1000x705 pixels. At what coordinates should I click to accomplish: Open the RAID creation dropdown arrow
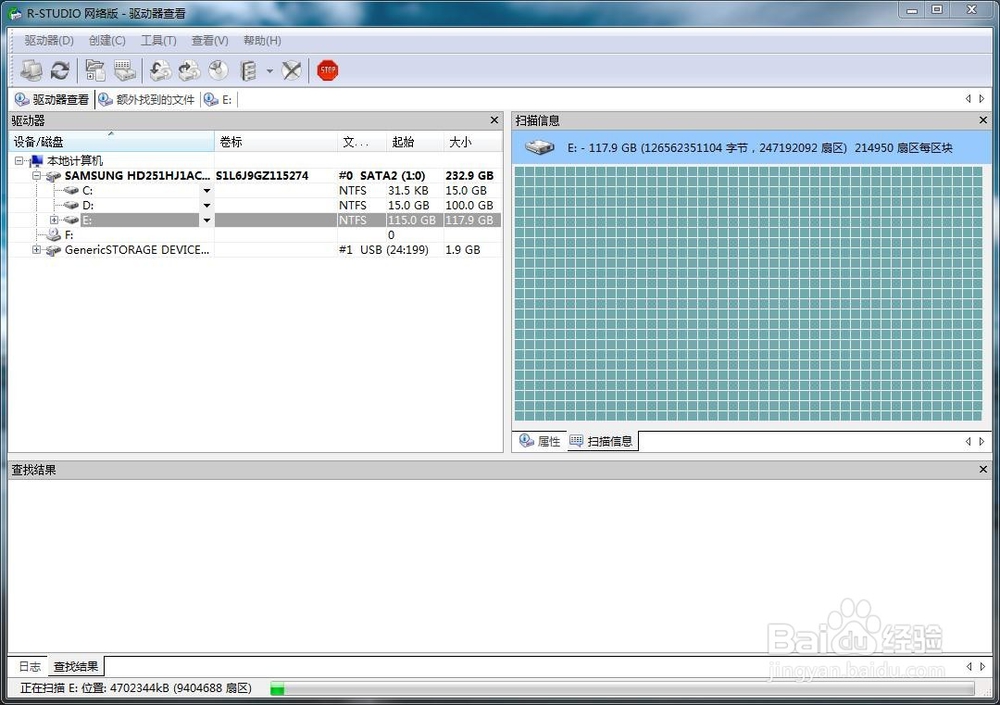(x=269, y=71)
